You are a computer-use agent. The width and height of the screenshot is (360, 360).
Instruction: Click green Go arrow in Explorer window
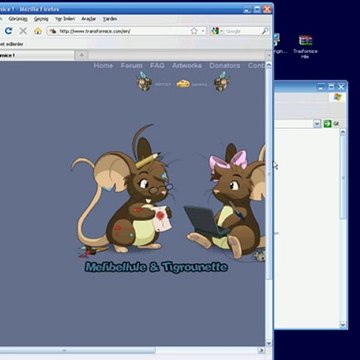coord(327,124)
